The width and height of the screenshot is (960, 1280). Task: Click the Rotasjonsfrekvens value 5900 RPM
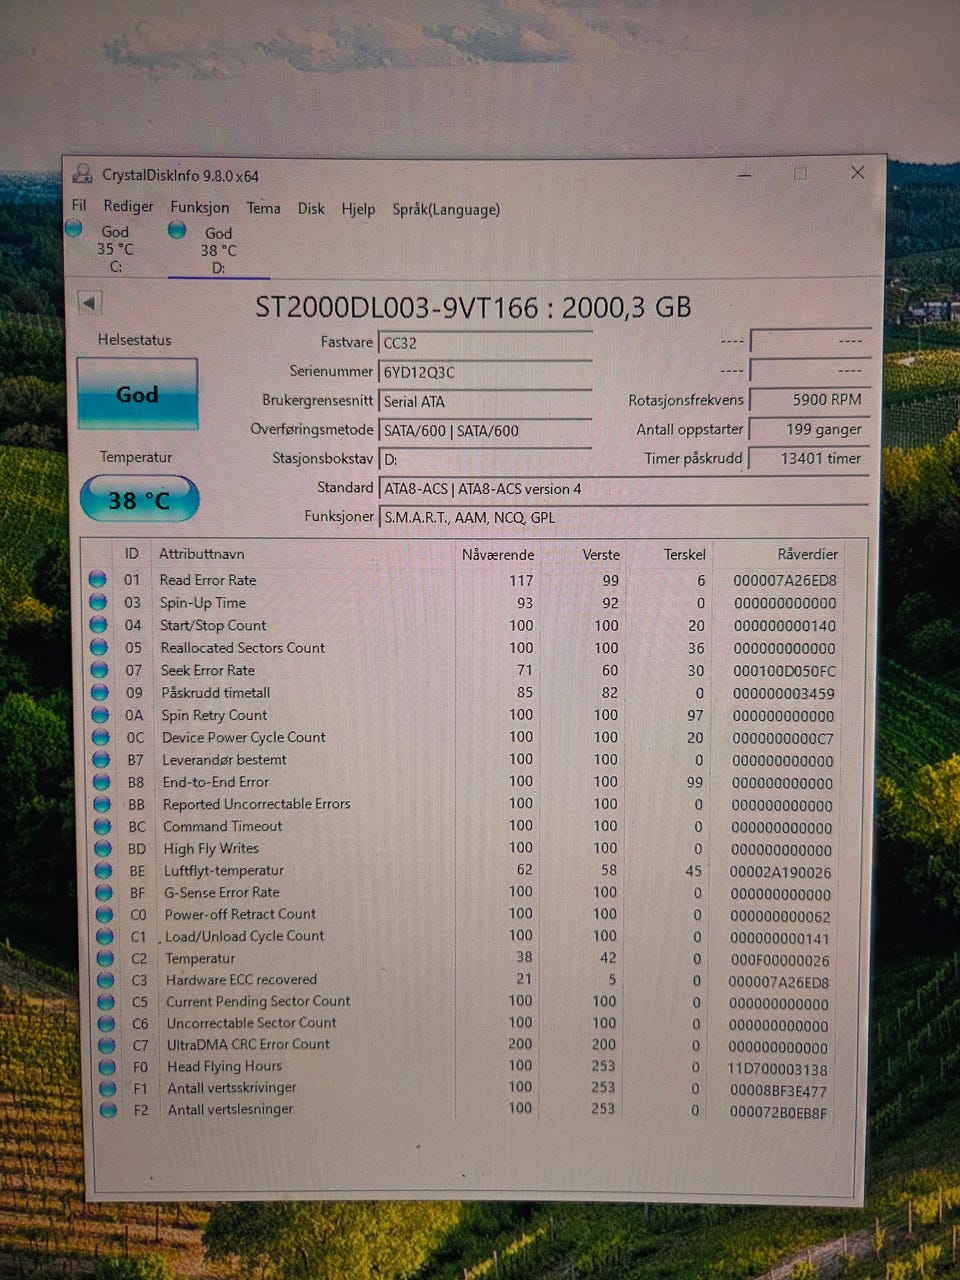(810, 399)
